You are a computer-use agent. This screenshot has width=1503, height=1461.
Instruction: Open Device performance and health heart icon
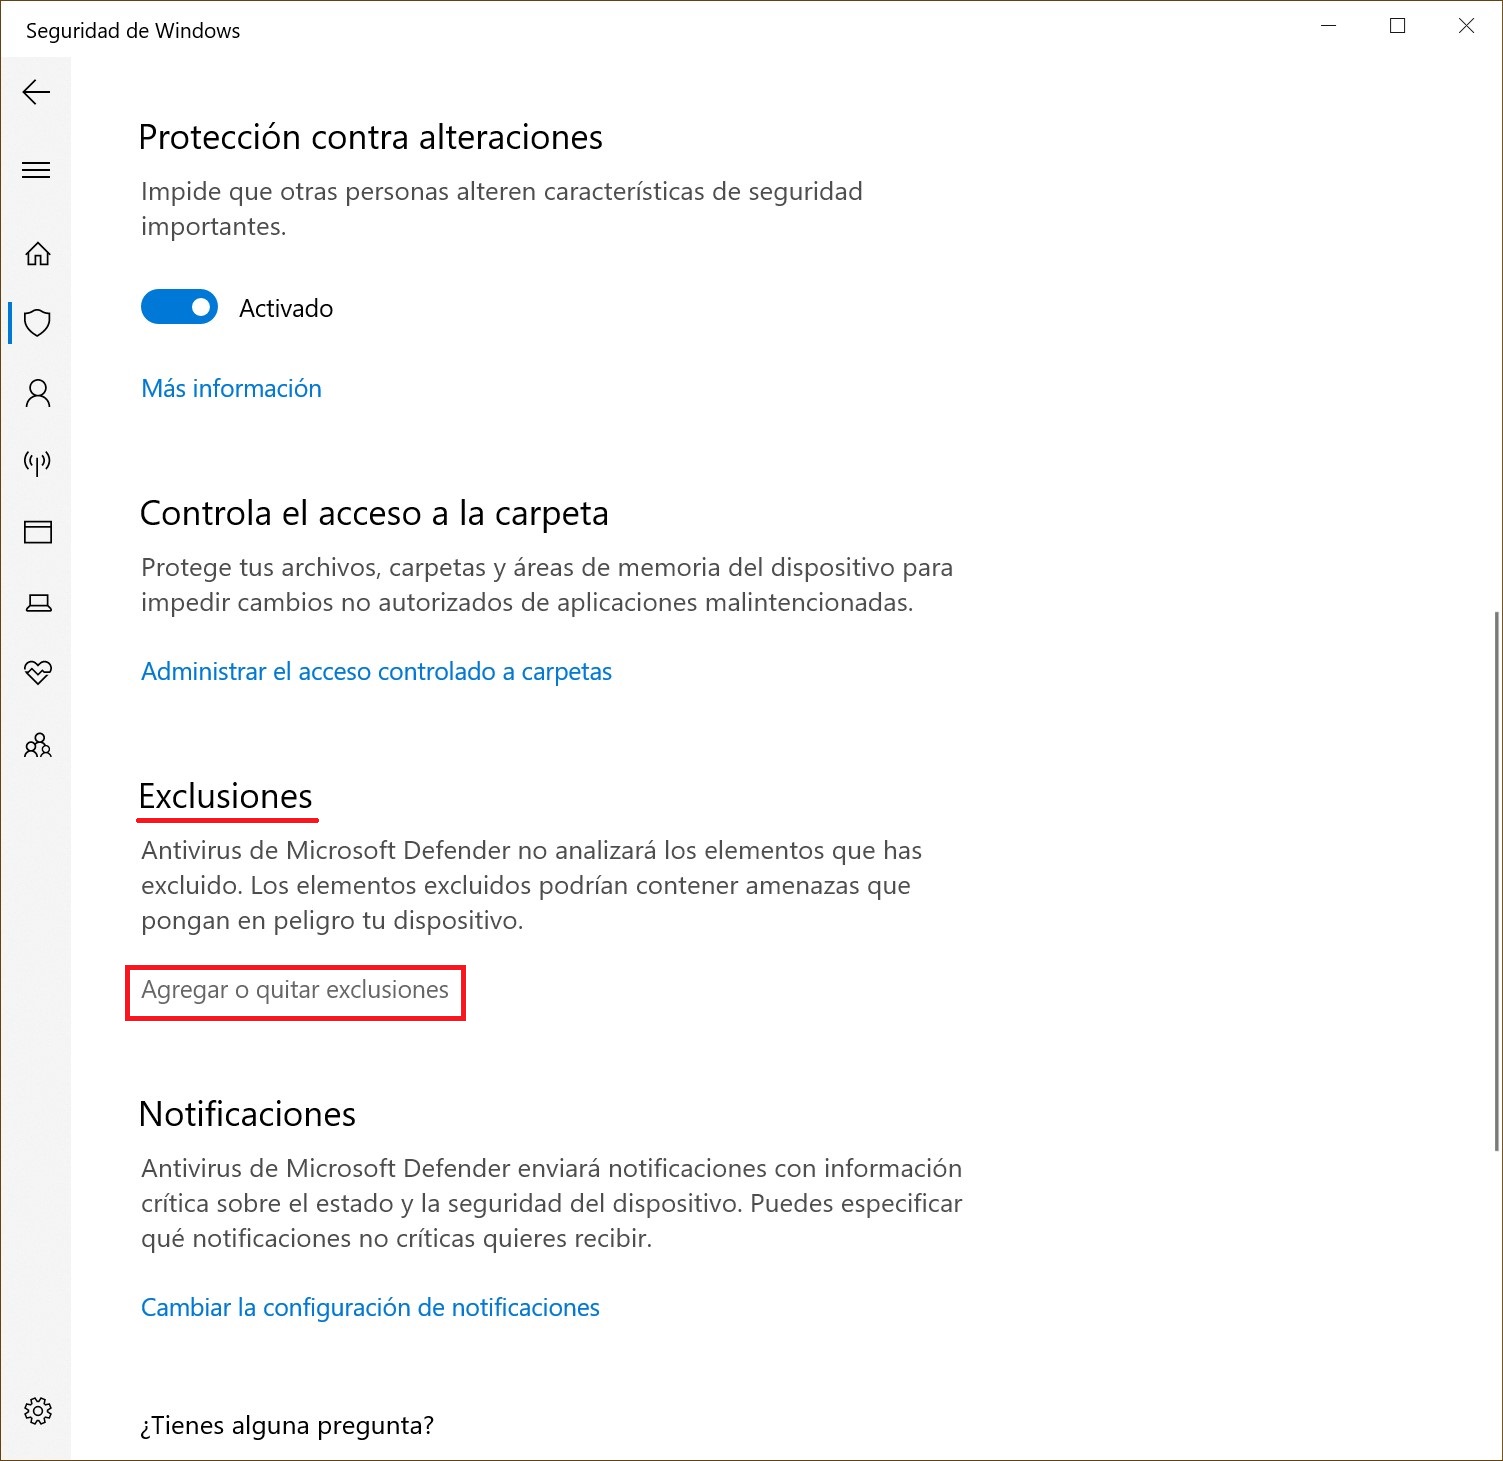tap(38, 672)
